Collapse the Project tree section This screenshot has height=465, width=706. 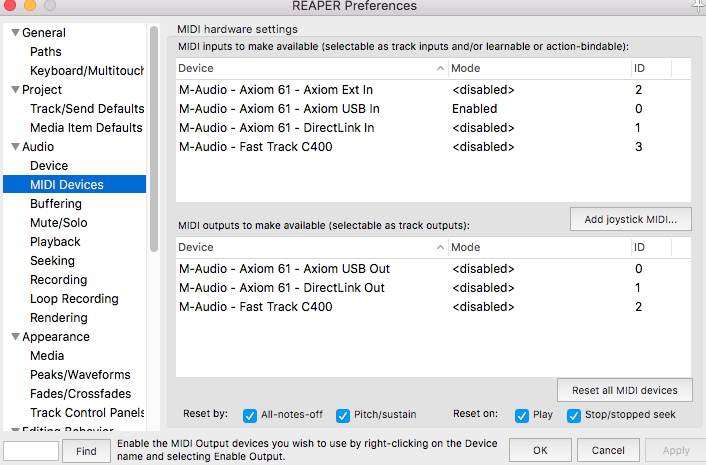(x=14, y=90)
